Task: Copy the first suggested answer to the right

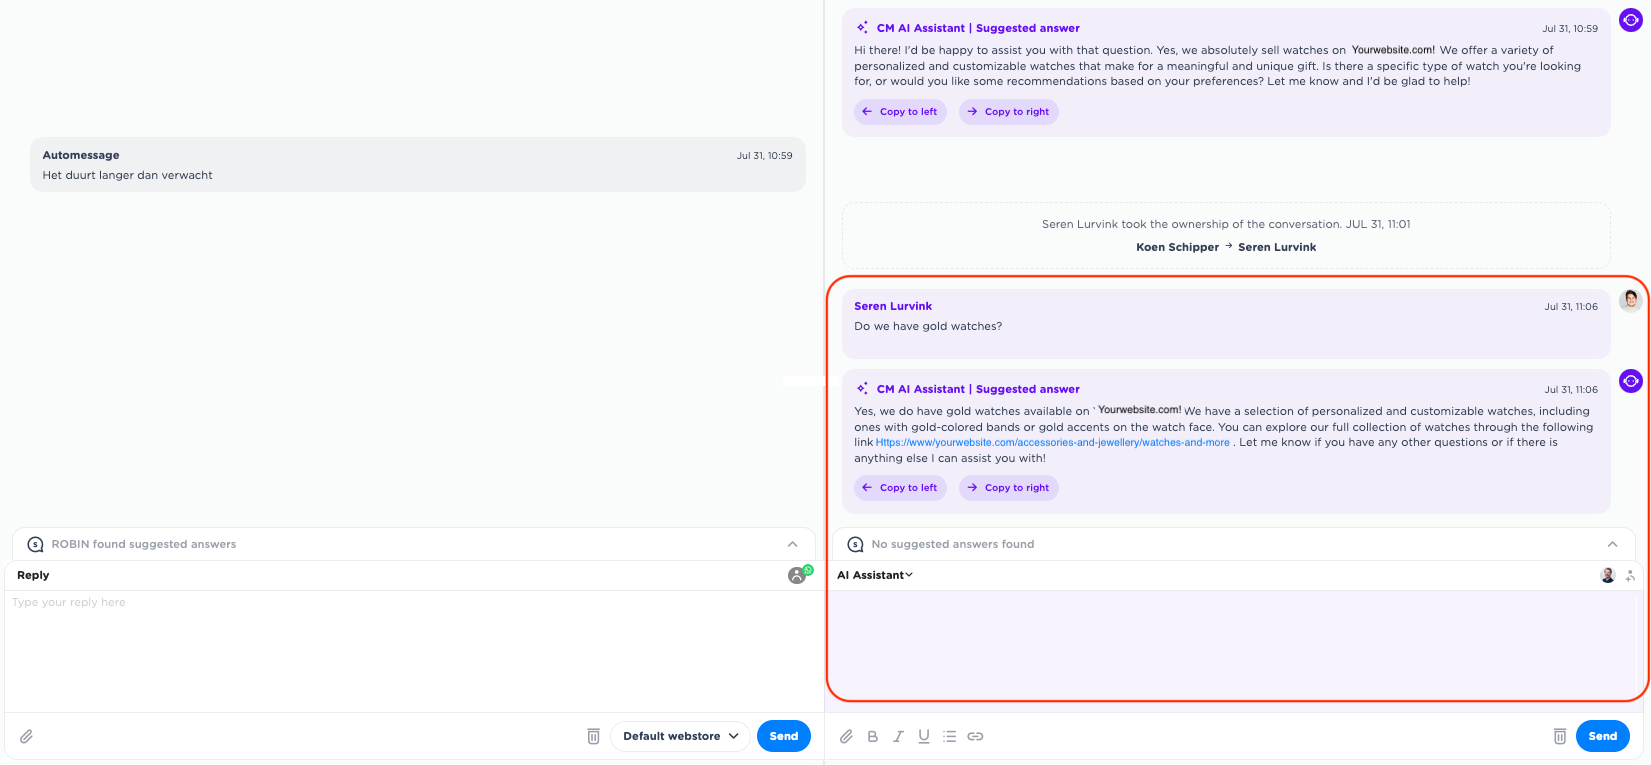Action: coord(1008,112)
